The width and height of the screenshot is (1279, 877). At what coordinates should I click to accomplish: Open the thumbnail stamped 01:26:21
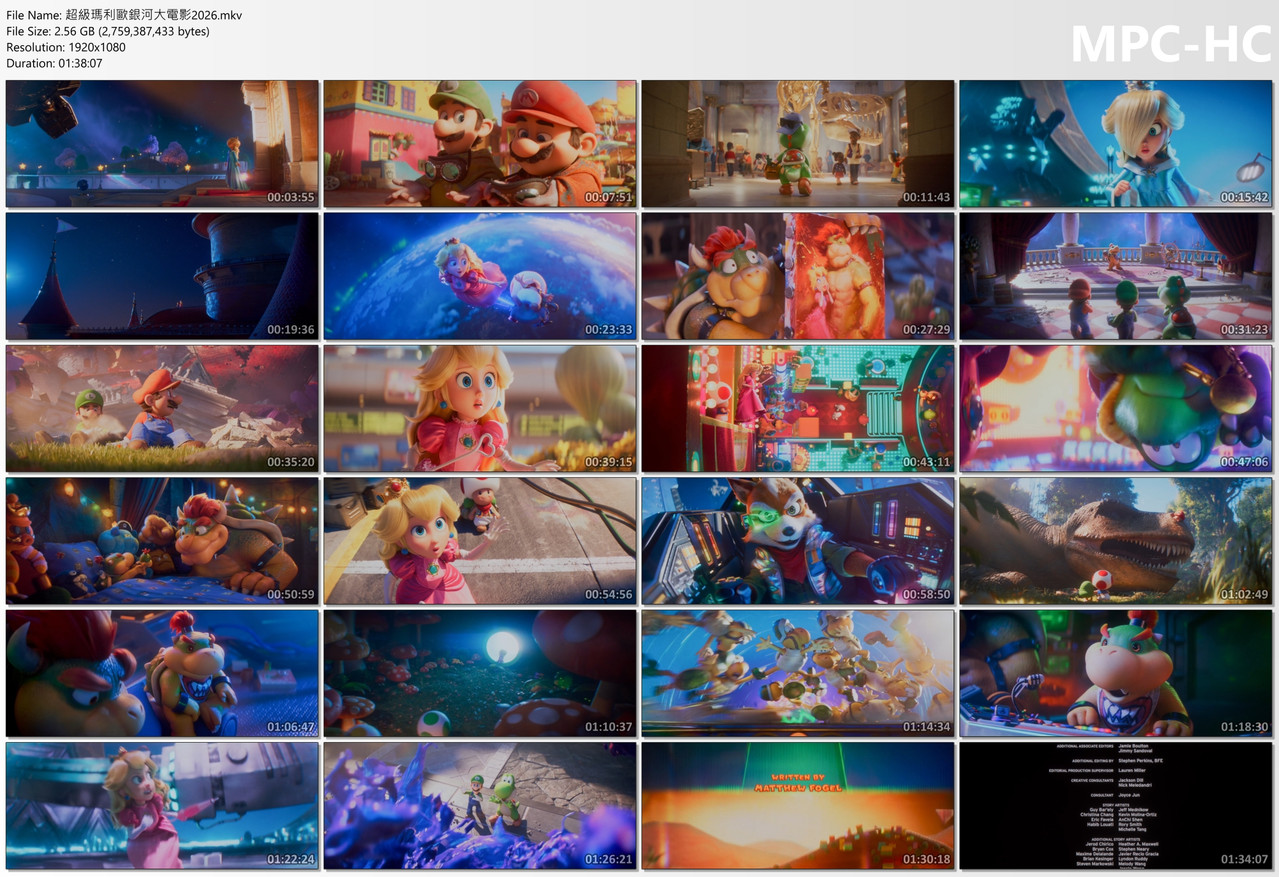tap(480, 805)
